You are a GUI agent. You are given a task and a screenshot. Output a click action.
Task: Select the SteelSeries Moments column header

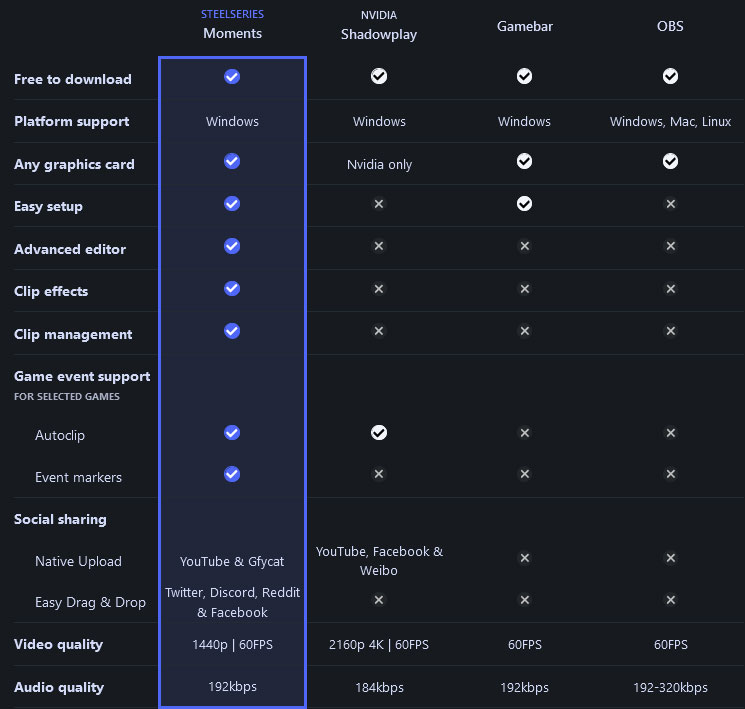tap(232, 25)
